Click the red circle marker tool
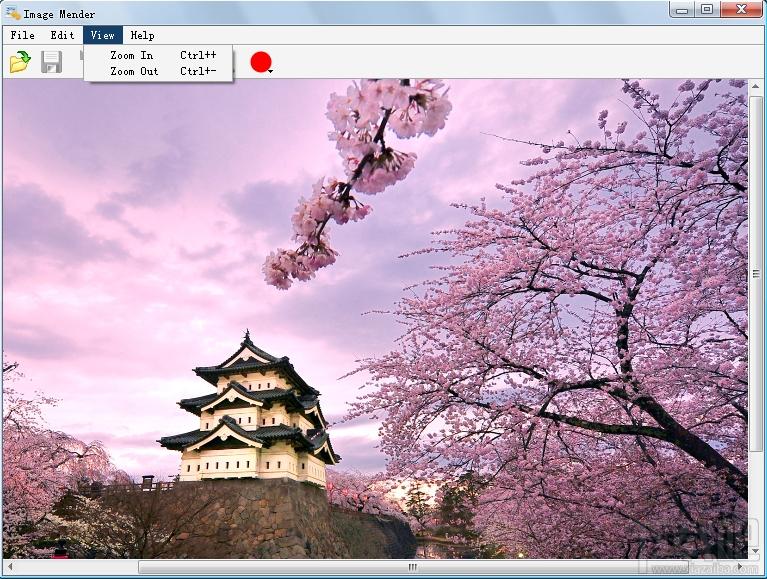 point(261,62)
